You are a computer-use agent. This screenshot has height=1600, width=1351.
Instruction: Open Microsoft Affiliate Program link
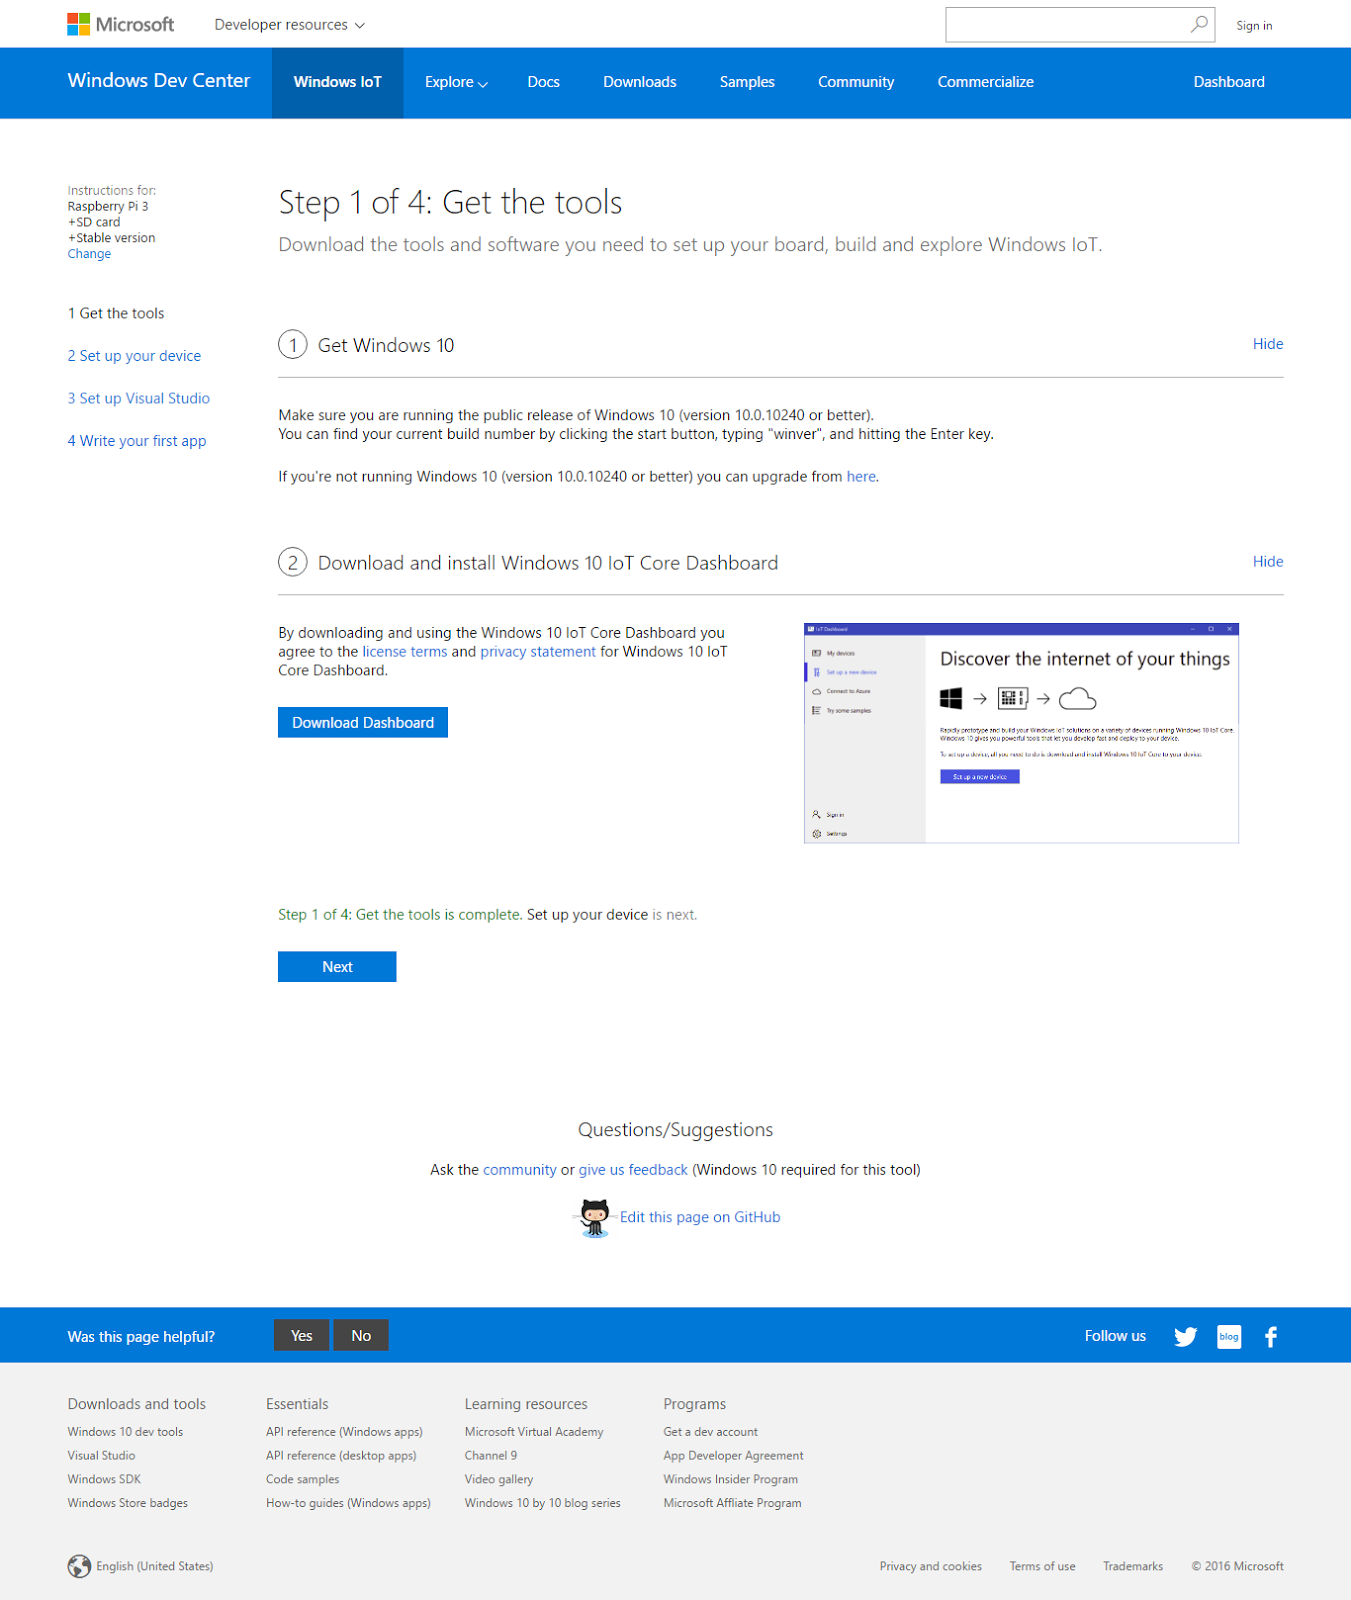point(732,1503)
